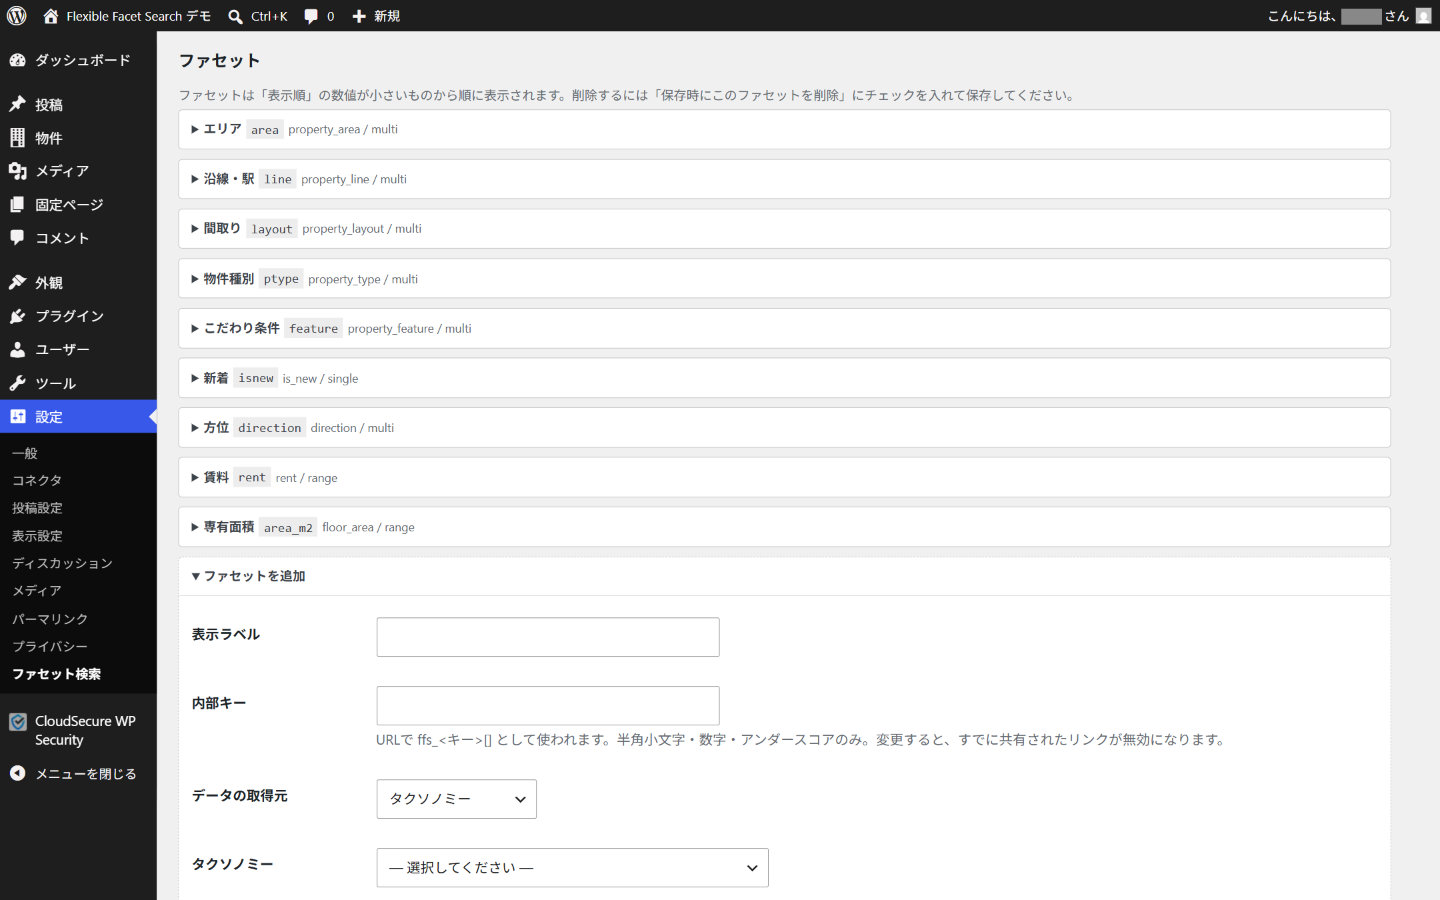Expand the 新着 facet row
The width and height of the screenshot is (1440, 900).
784,378
